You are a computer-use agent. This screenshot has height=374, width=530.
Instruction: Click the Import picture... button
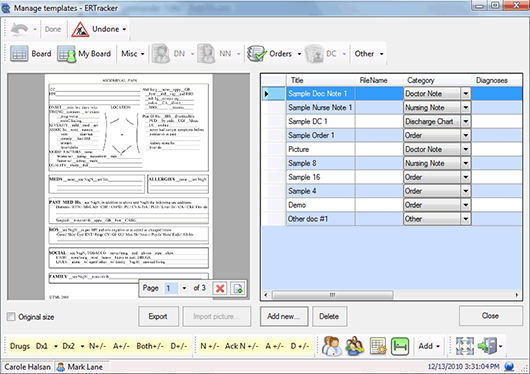(x=217, y=317)
